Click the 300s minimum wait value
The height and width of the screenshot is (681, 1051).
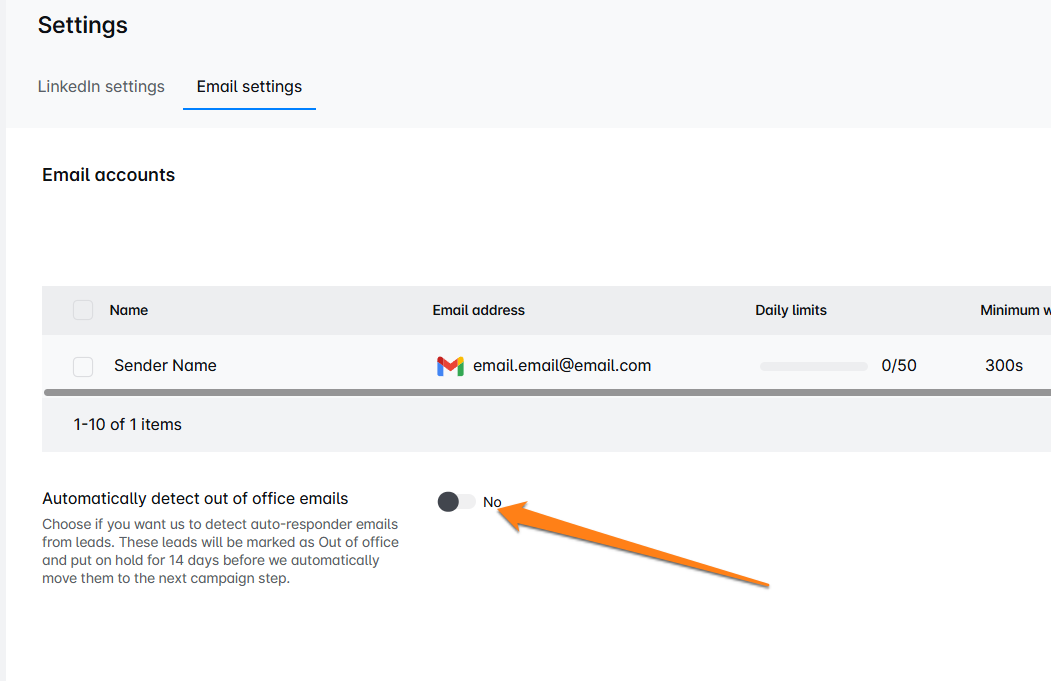[1003, 366]
